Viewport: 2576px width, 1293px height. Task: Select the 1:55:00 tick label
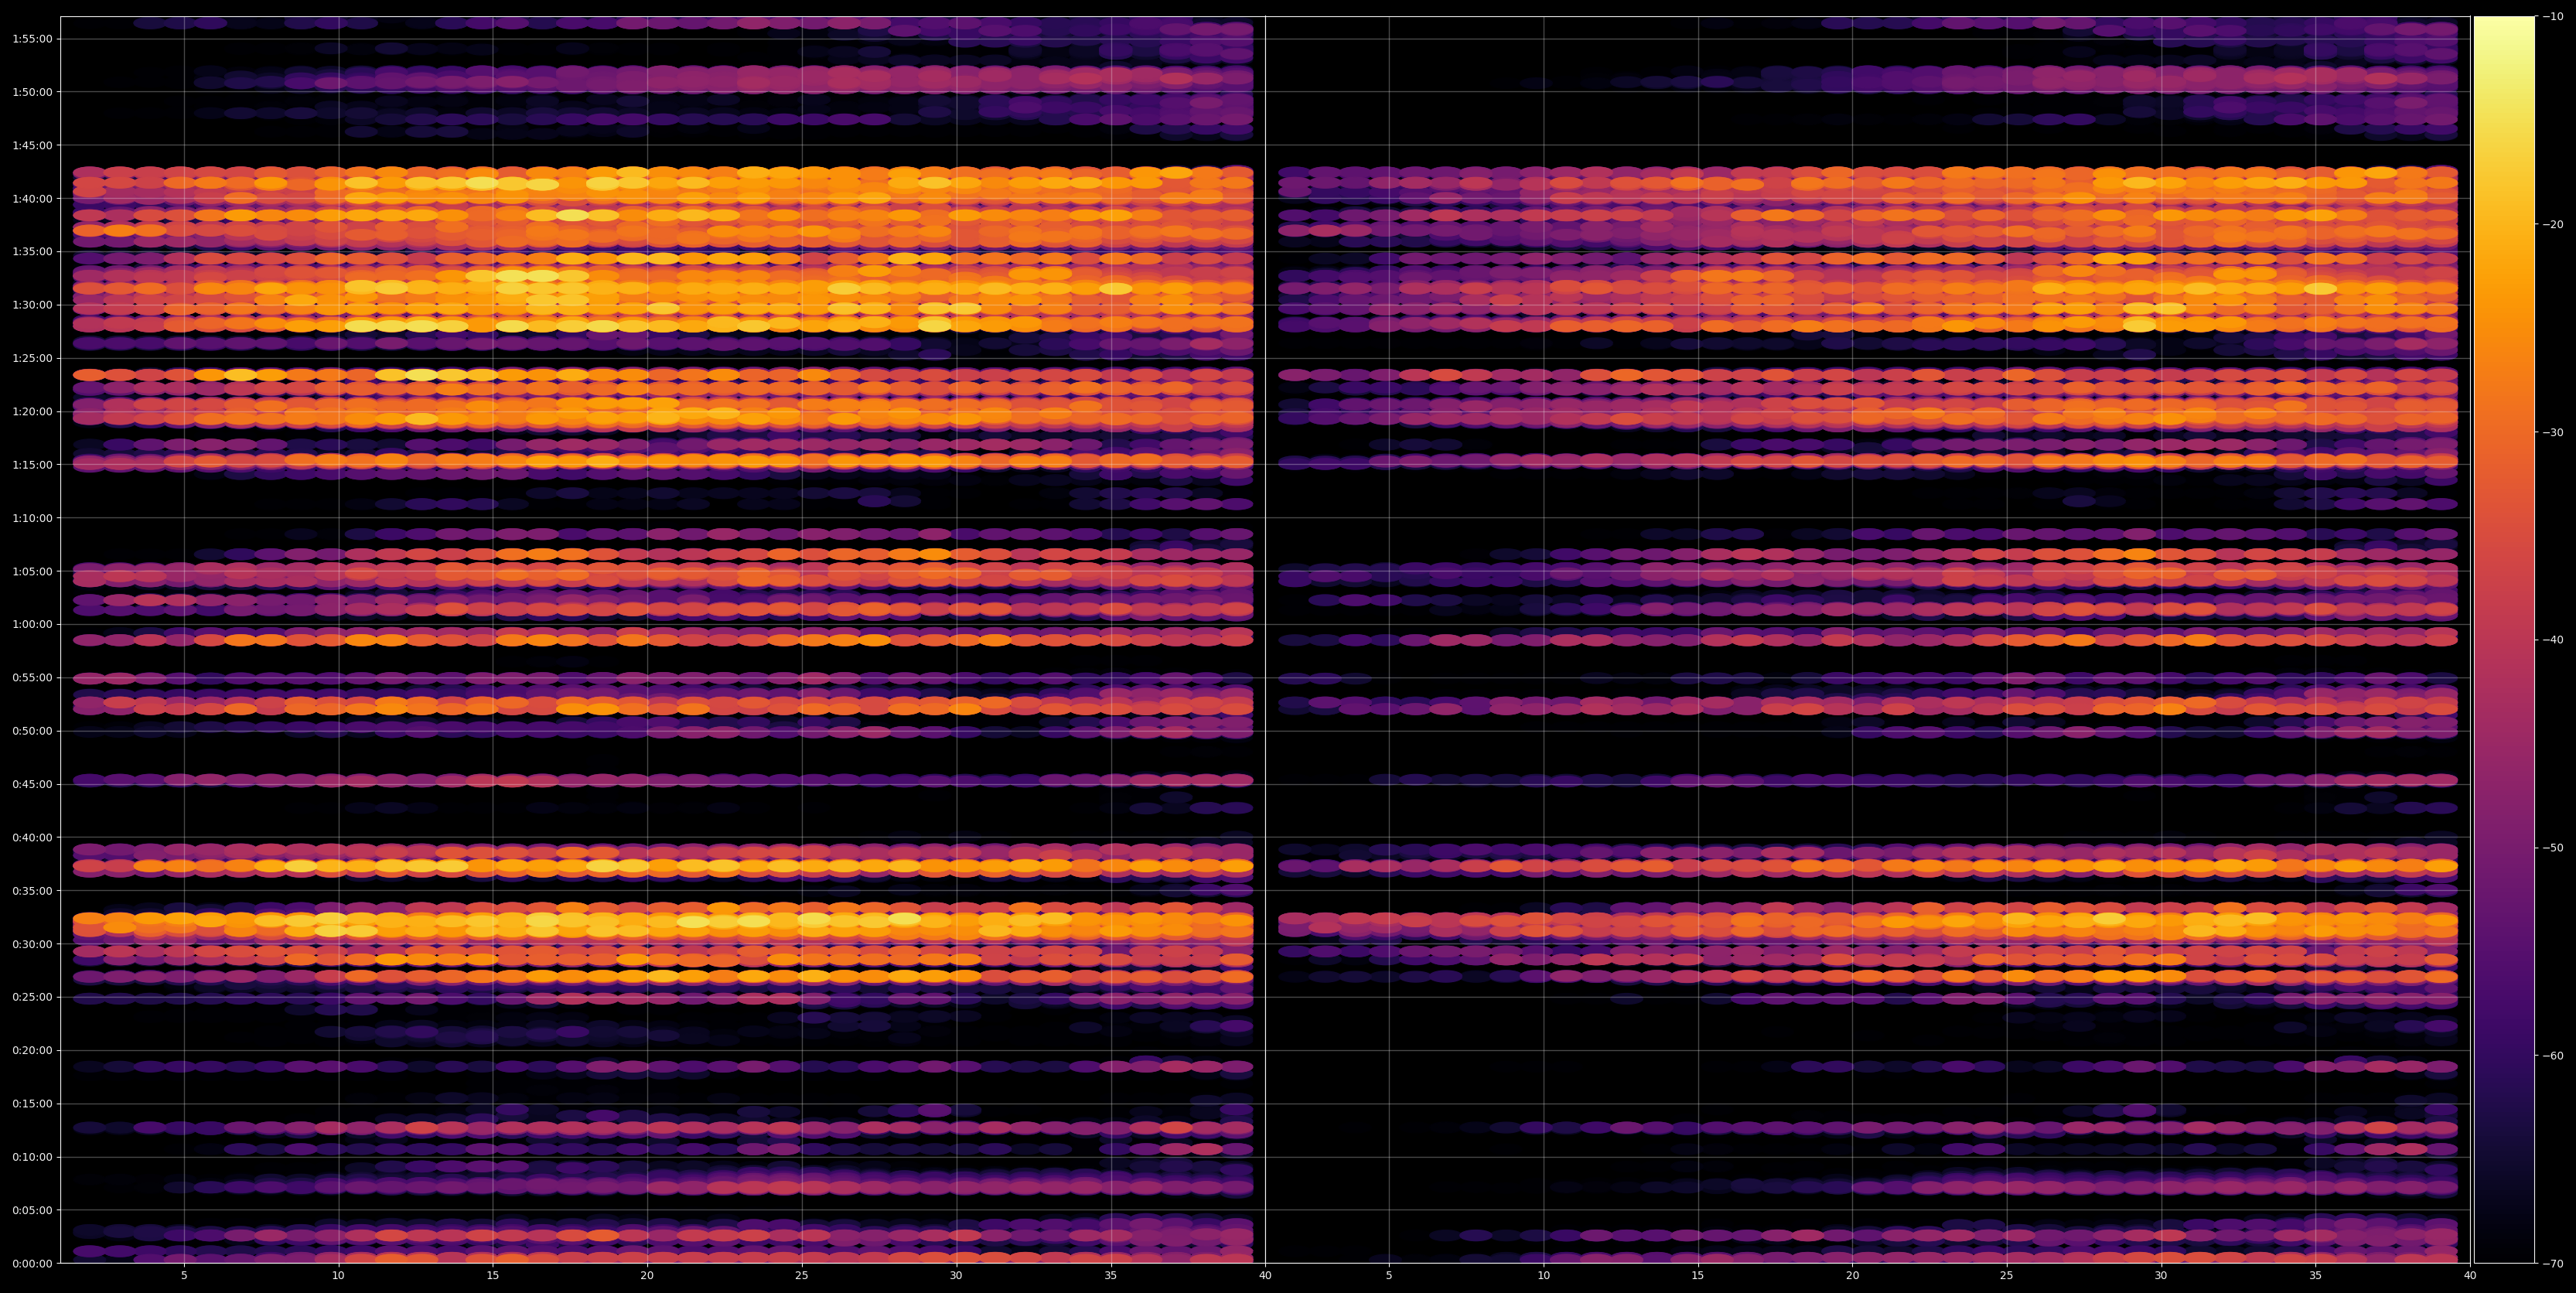click(32, 39)
